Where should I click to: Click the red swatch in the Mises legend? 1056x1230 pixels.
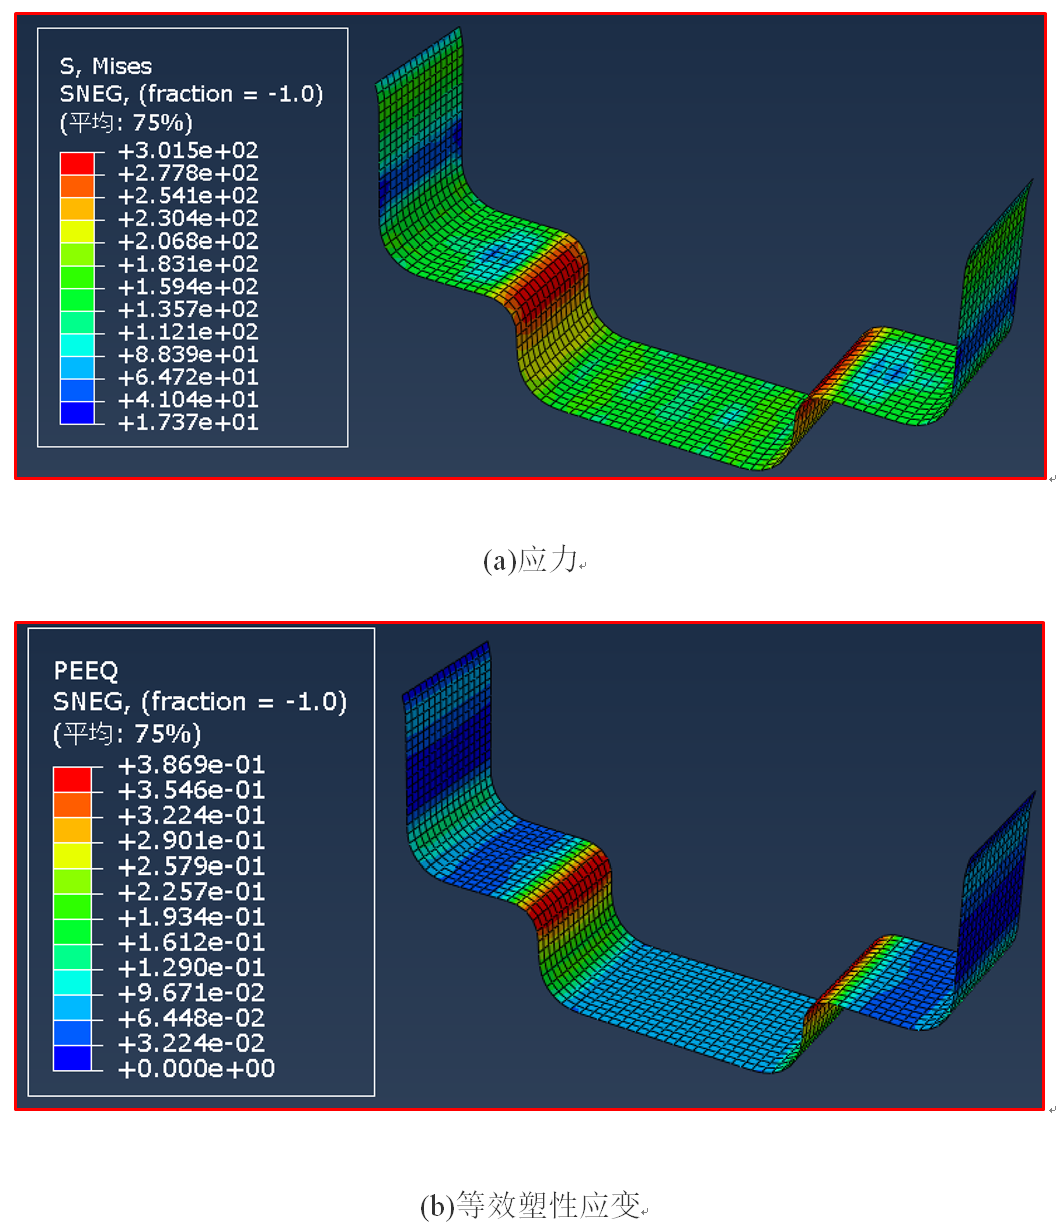pyautogui.click(x=77, y=162)
